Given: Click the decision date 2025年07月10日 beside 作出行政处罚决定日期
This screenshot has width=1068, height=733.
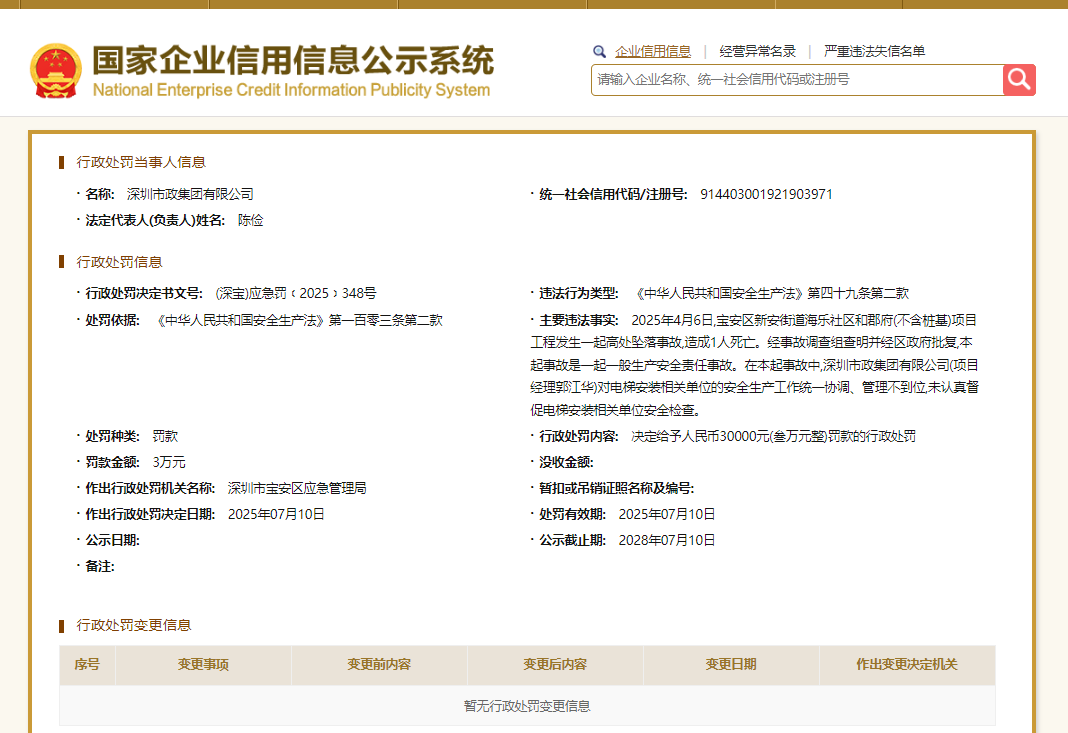Looking at the screenshot, I should click(x=276, y=514).
